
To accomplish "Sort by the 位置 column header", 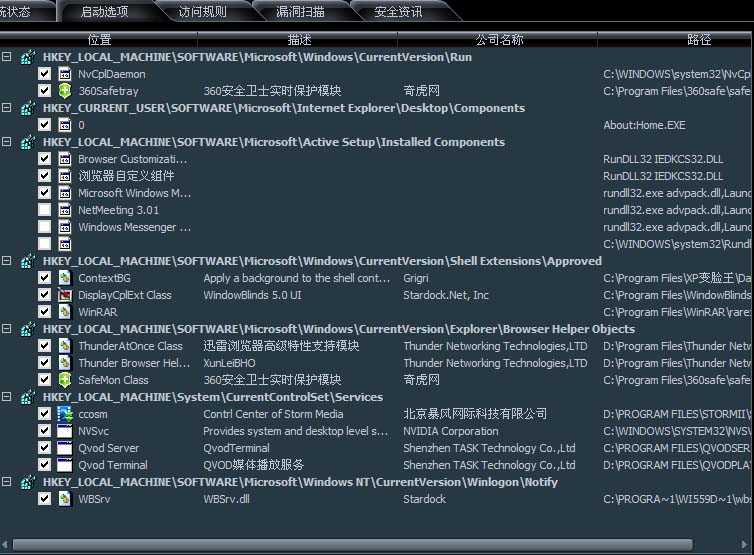I will tap(99, 39).
